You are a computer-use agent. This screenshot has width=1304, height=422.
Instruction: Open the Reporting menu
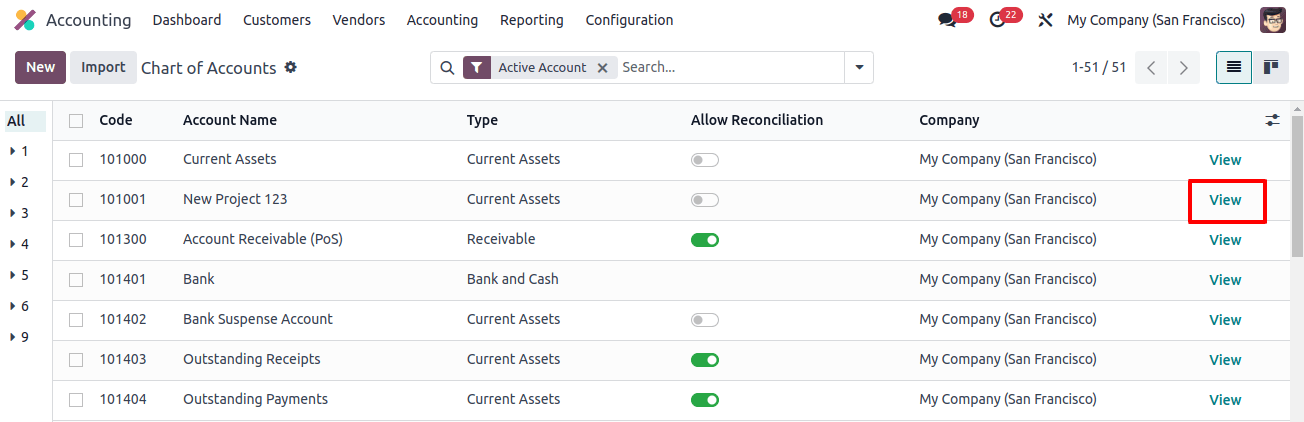(x=532, y=20)
